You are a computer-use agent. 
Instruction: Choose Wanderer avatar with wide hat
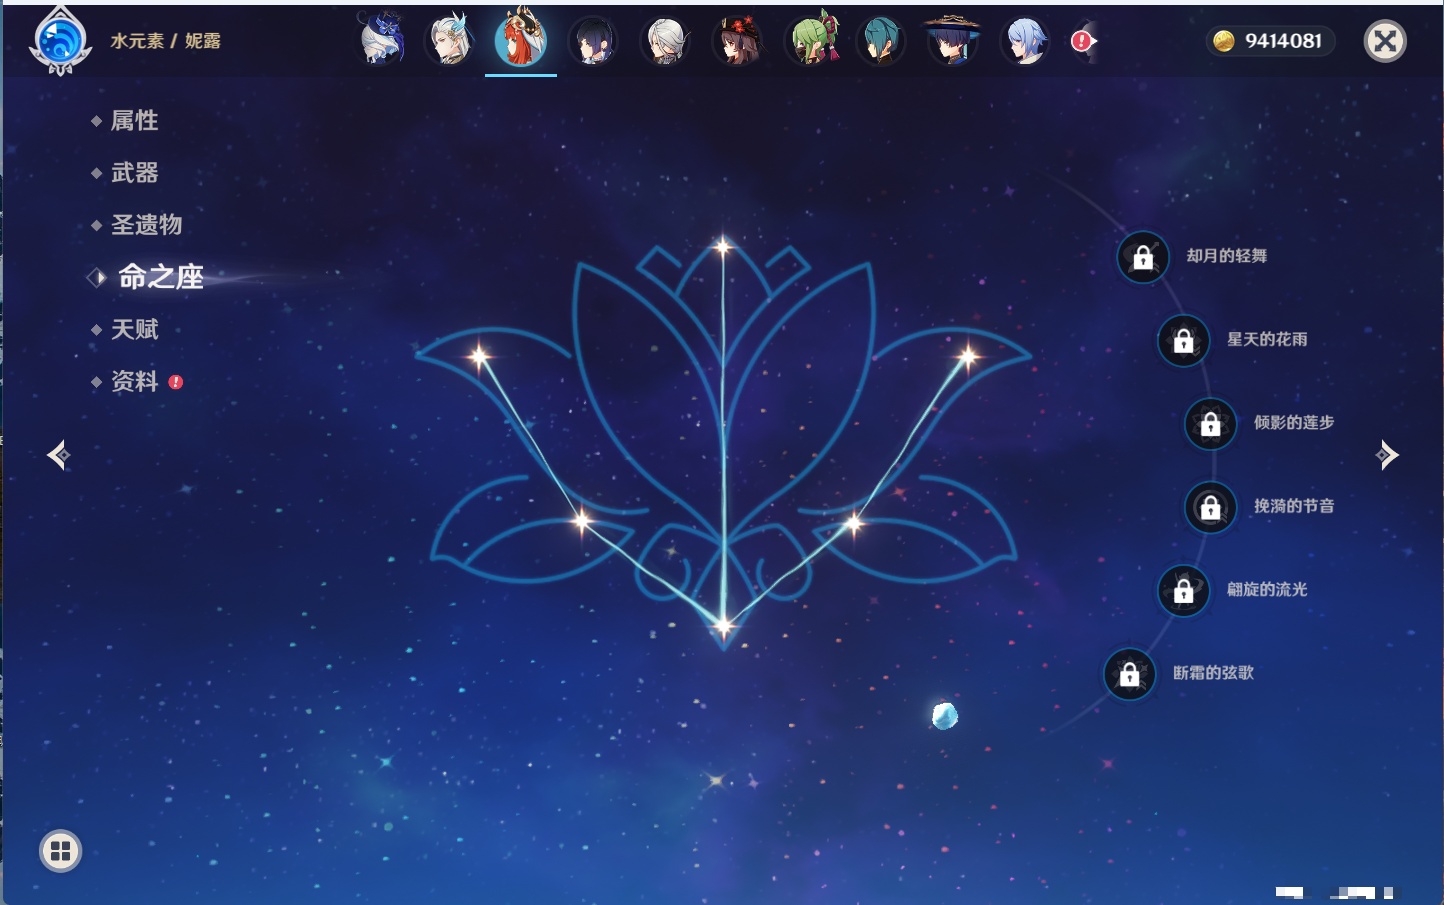(x=953, y=41)
